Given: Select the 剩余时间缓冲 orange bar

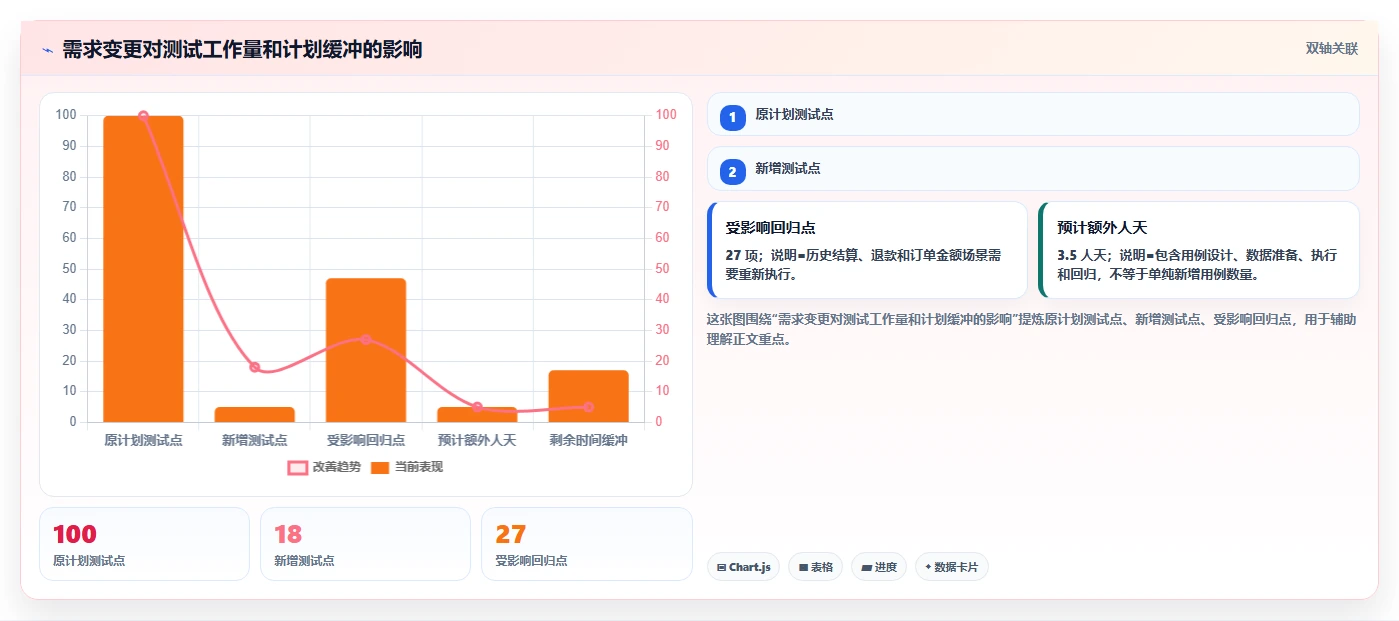Looking at the screenshot, I should coord(588,396).
